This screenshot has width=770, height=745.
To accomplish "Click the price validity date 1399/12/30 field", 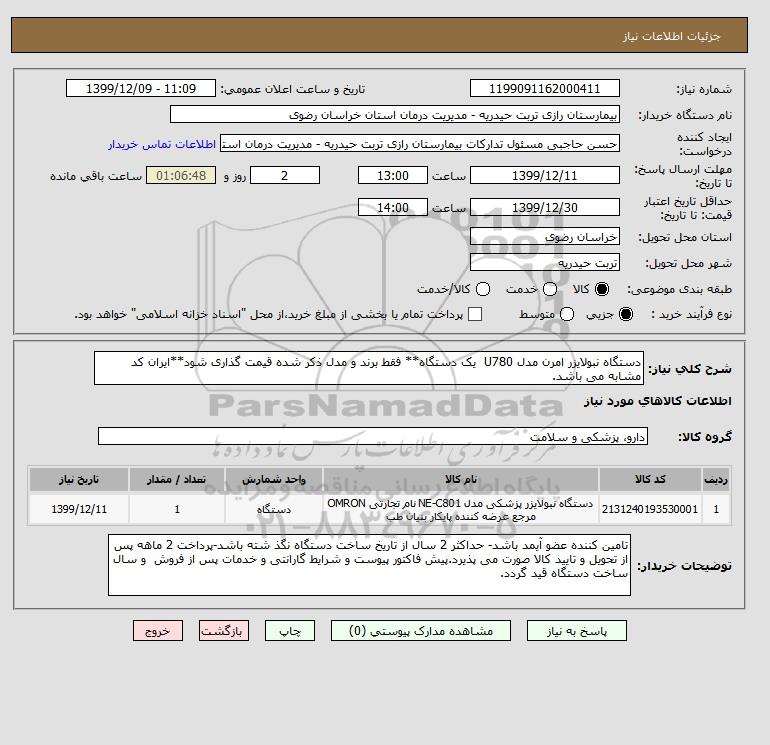I will pyautogui.click(x=545, y=207).
